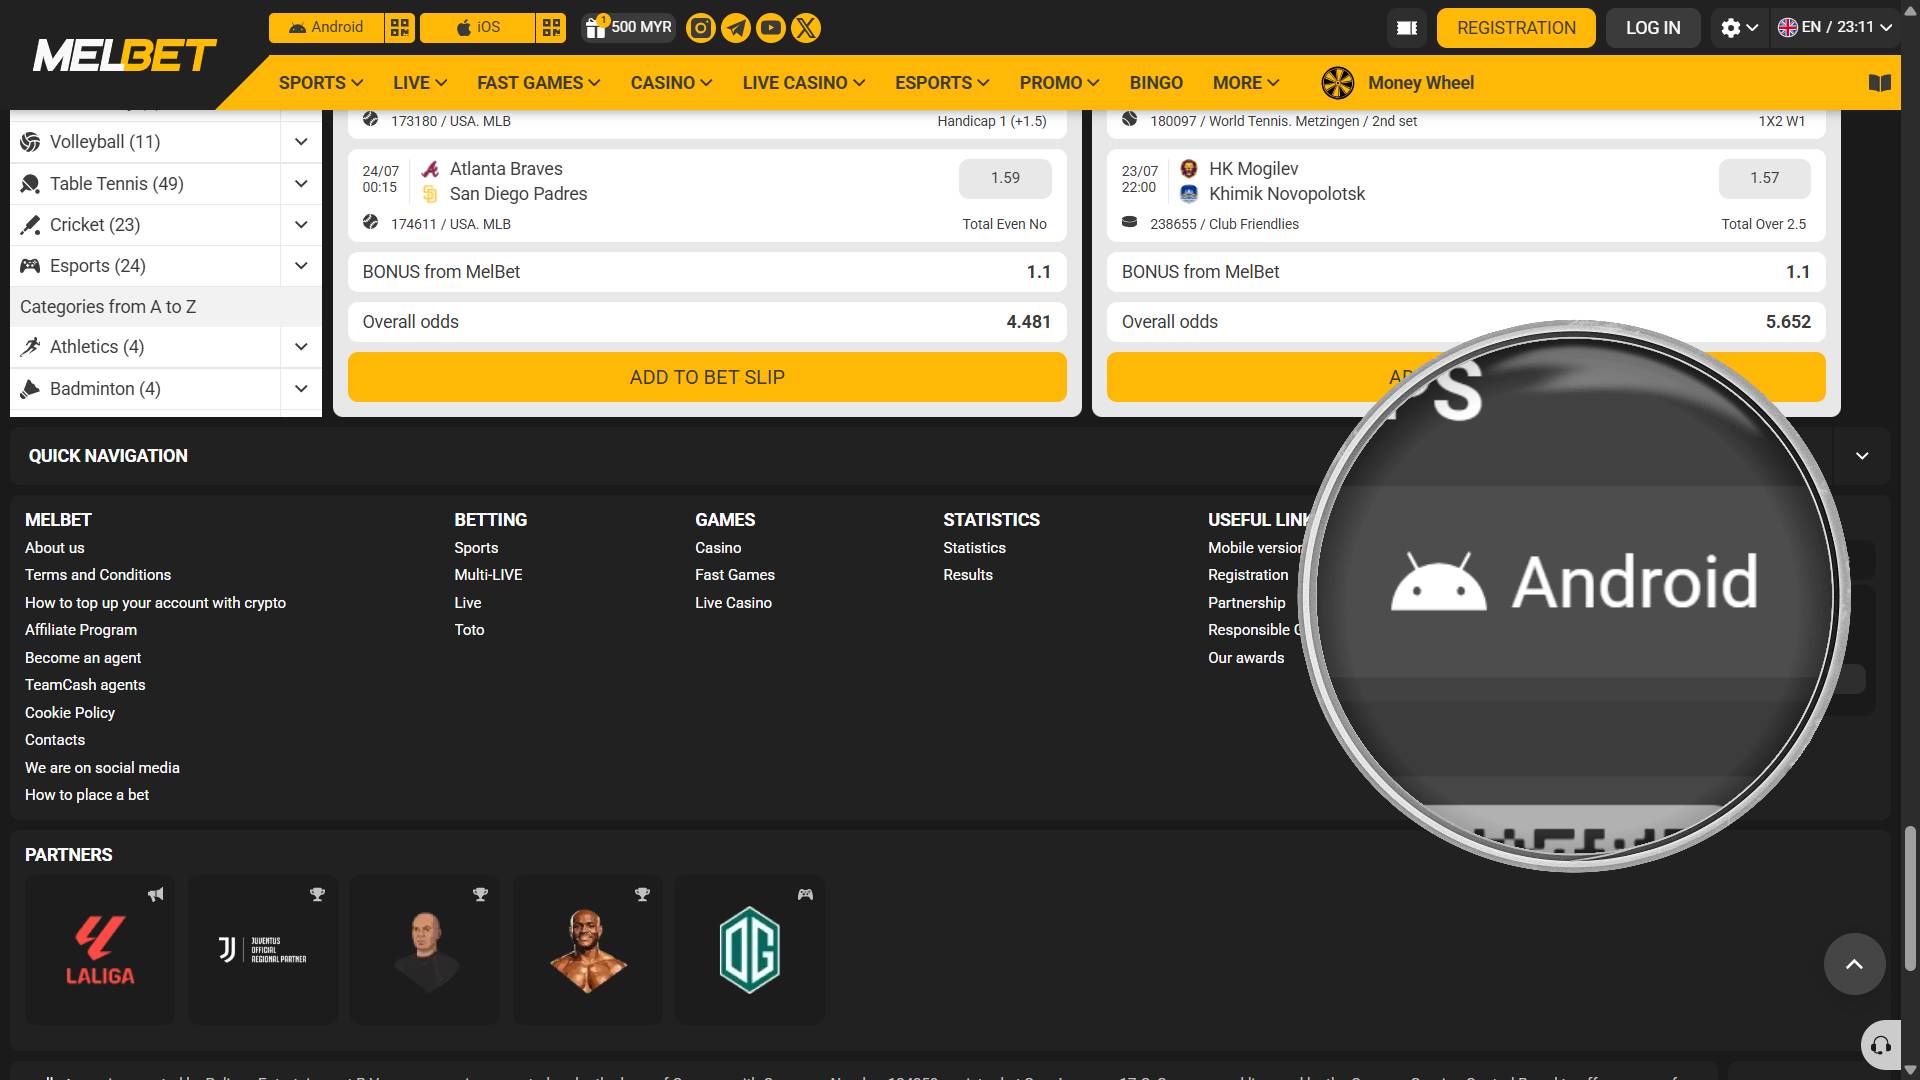The width and height of the screenshot is (1920, 1080).
Task: Open the LaLiga partner card
Action: [x=100, y=950]
